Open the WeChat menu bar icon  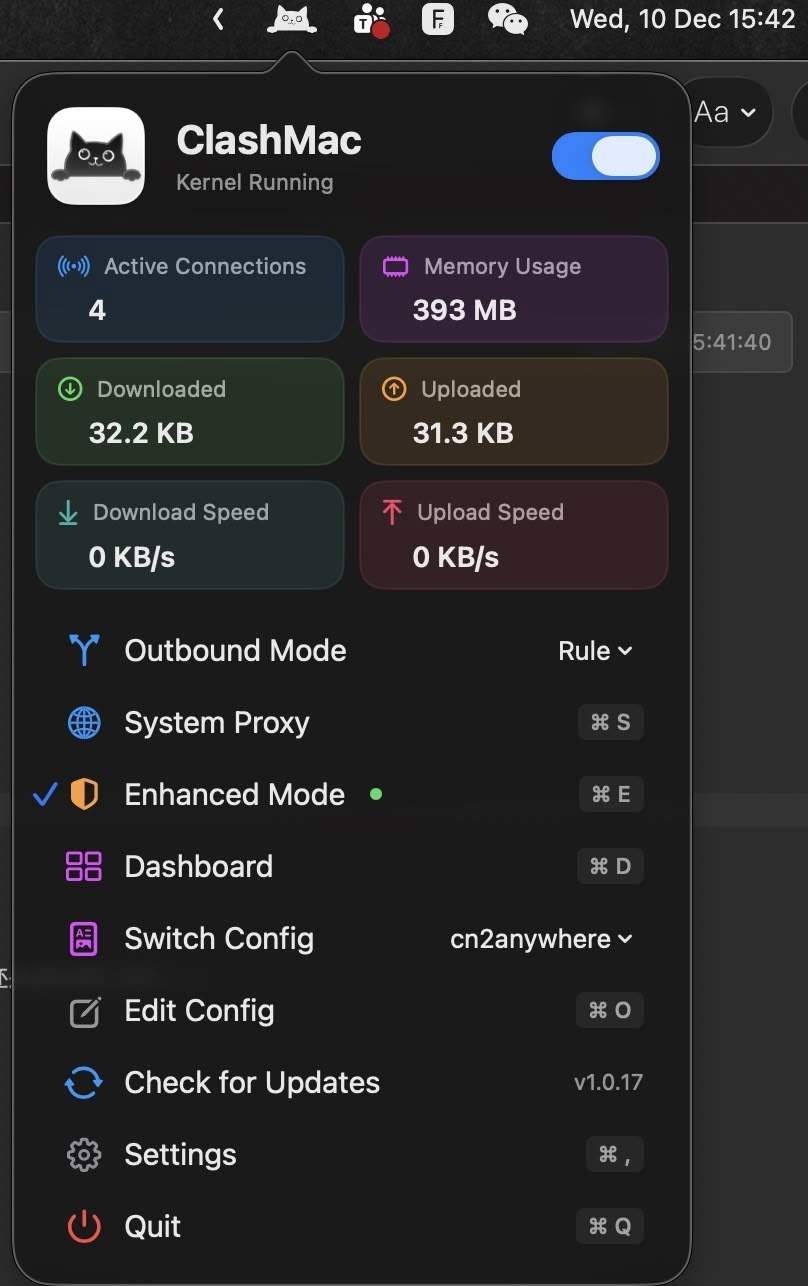point(507,19)
